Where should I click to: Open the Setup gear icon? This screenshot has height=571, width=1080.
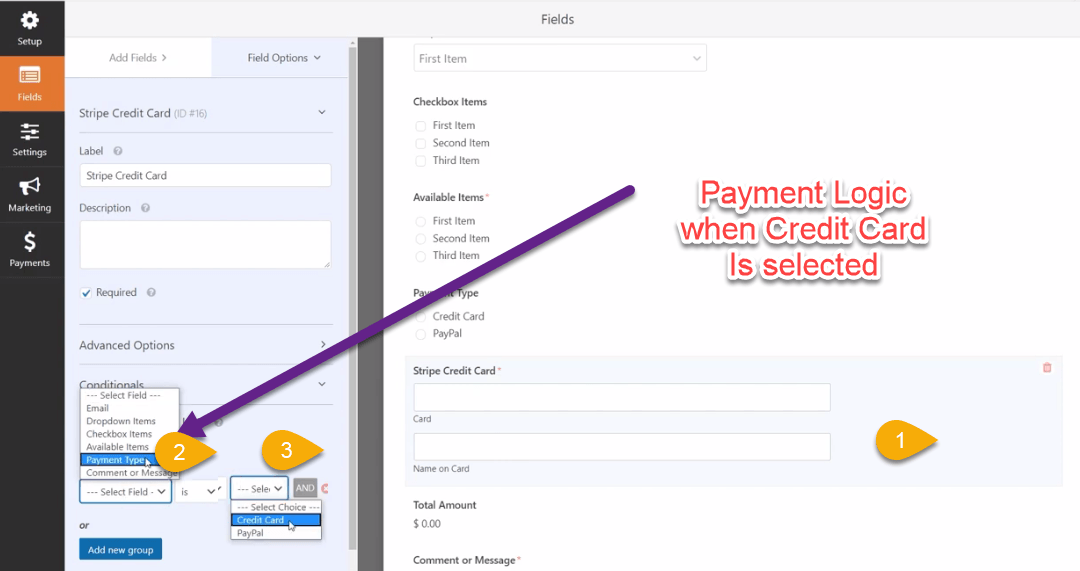click(30, 20)
